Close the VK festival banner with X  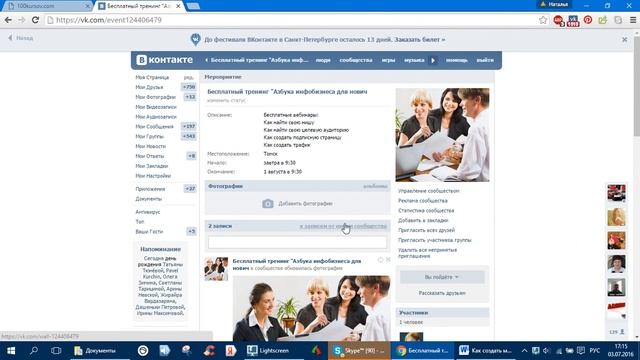624,40
